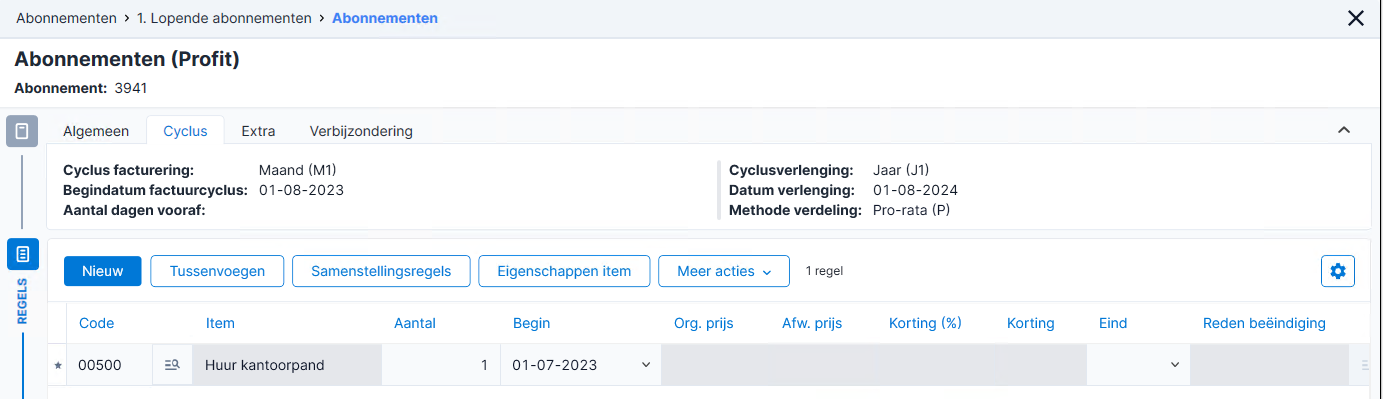The image size is (1383, 399).
Task: Select the row marker star for line 00500
Action: click(x=57, y=366)
